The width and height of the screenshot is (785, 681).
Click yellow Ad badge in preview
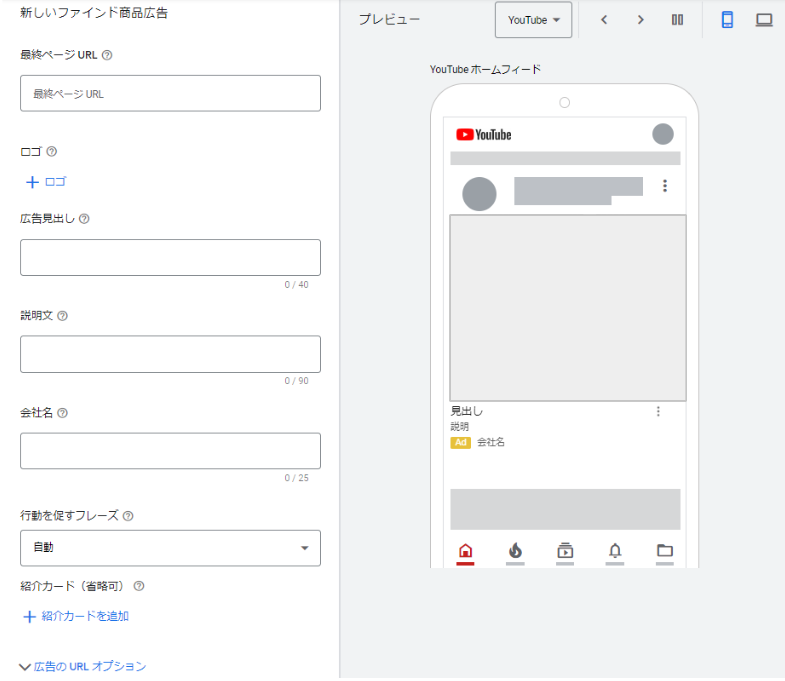[461, 443]
